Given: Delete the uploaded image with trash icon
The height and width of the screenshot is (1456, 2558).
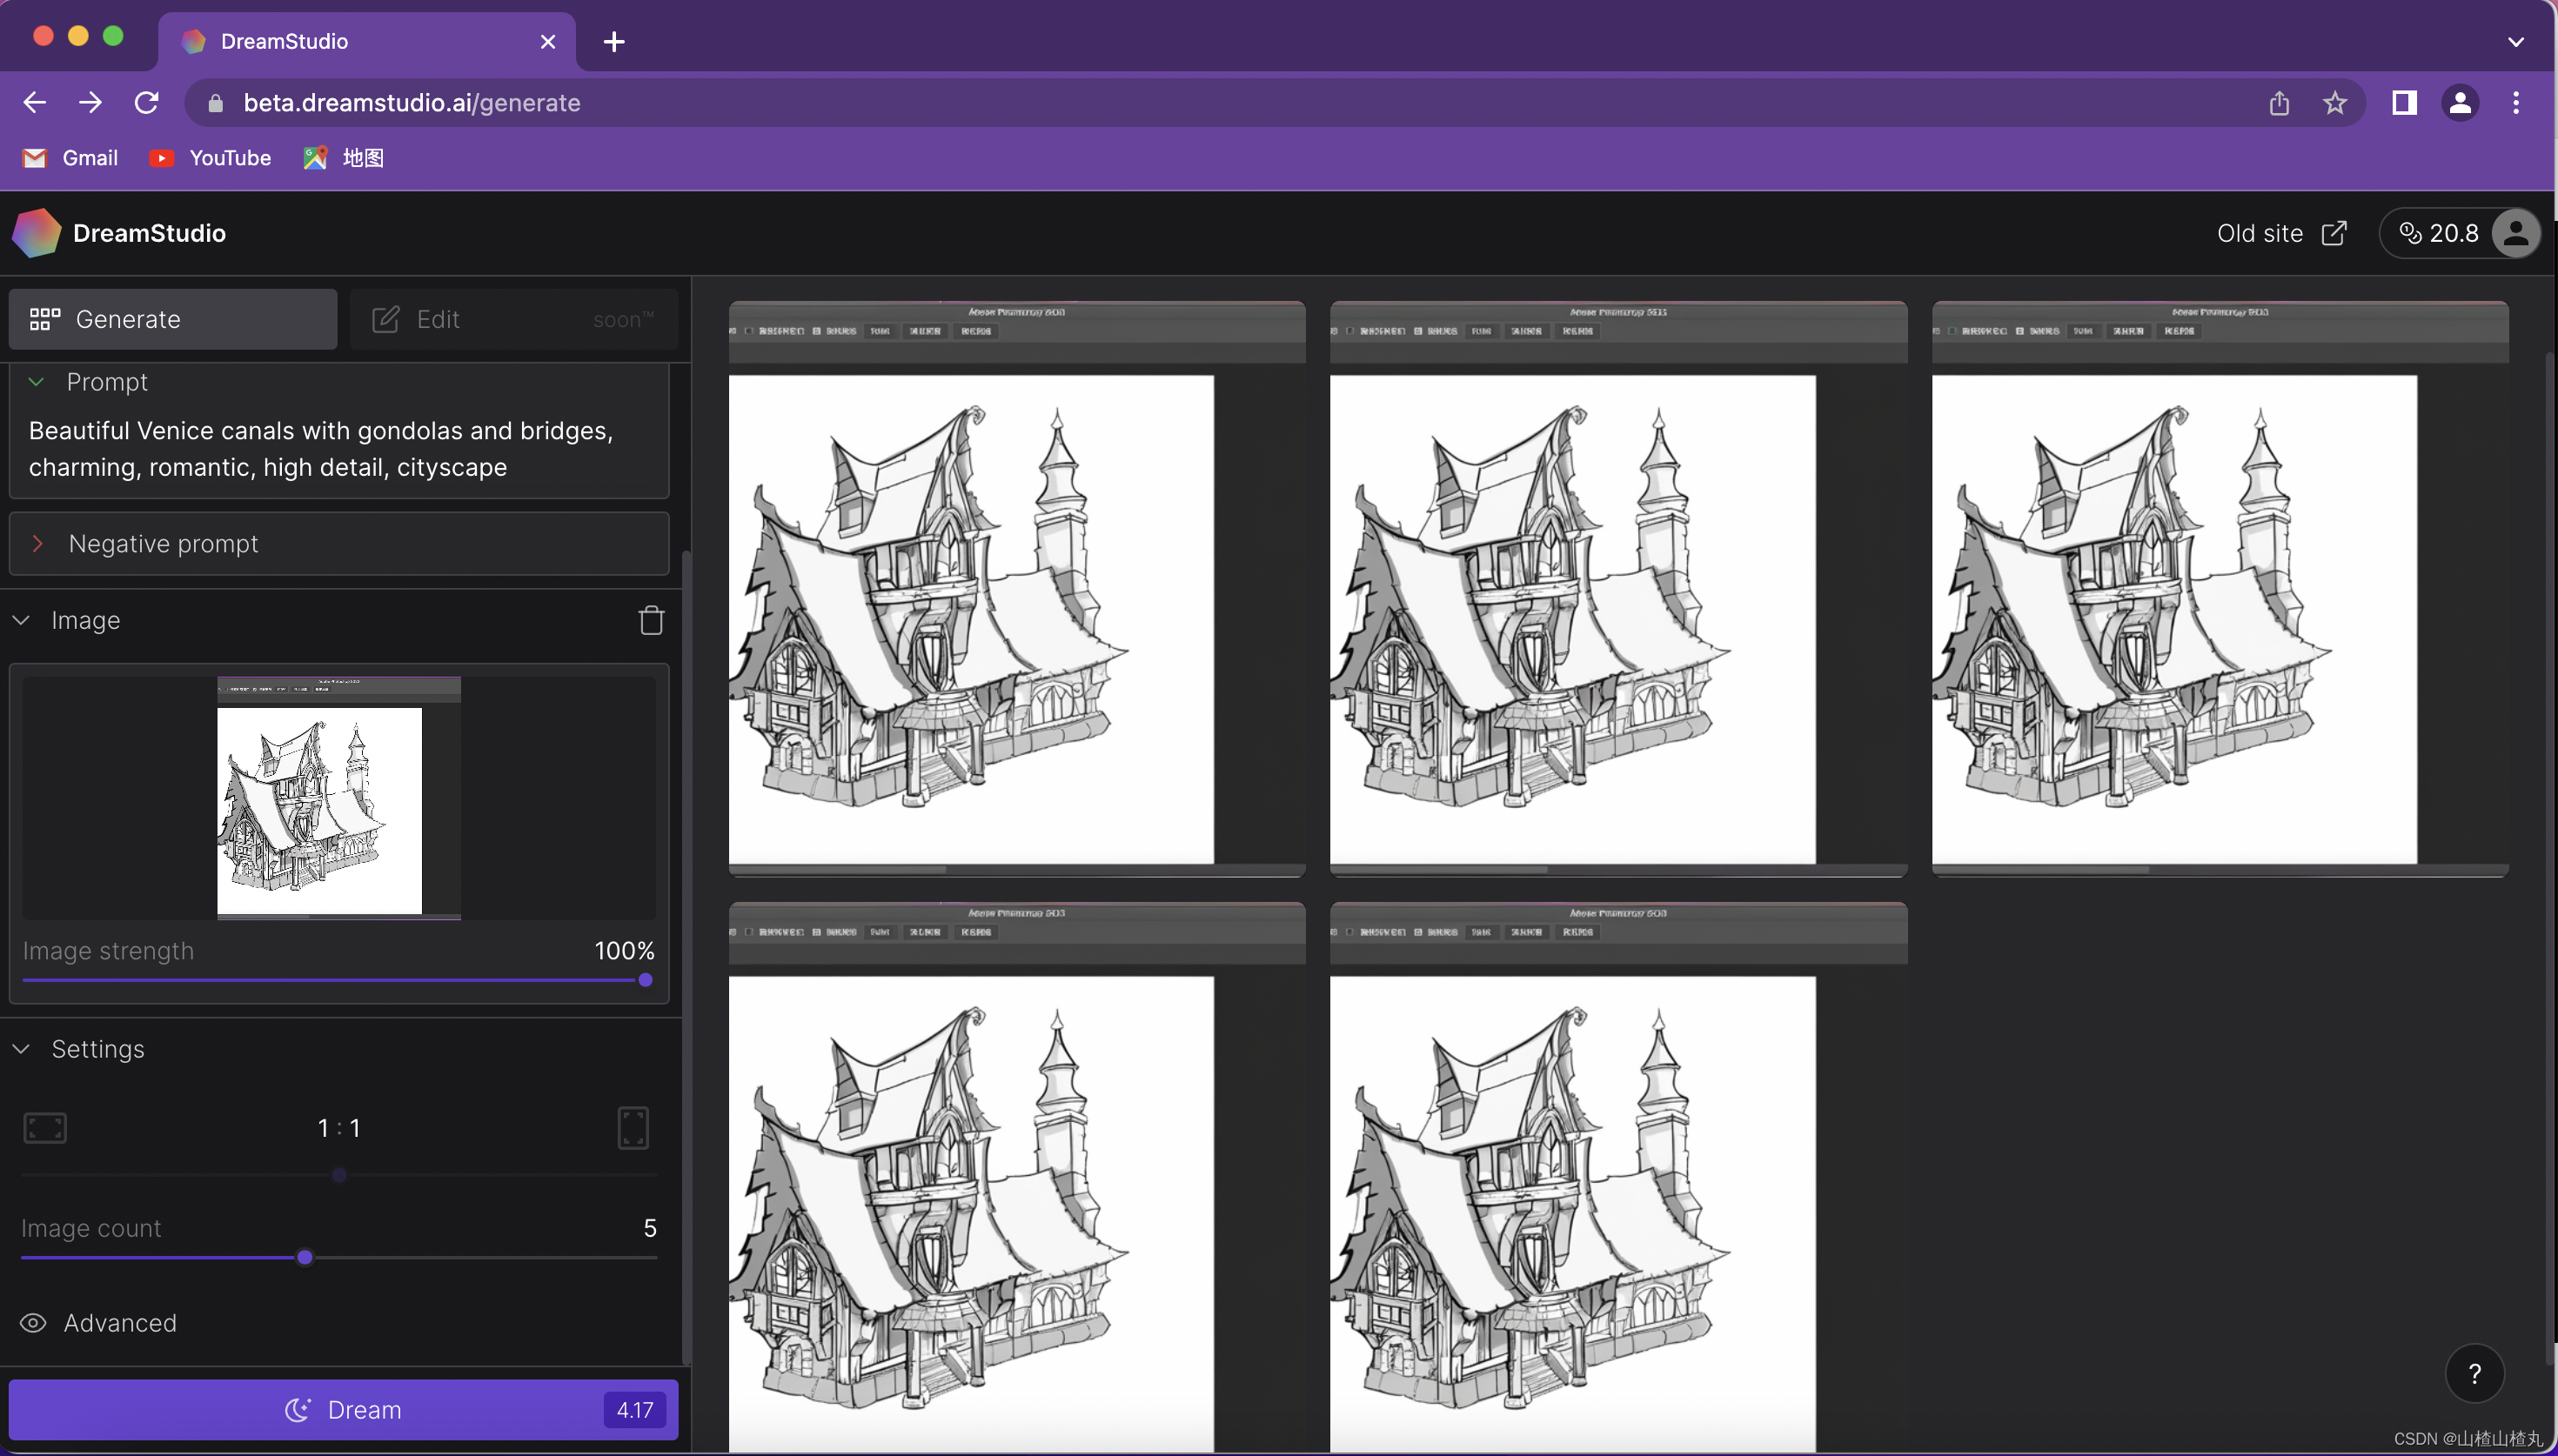Looking at the screenshot, I should point(651,620).
